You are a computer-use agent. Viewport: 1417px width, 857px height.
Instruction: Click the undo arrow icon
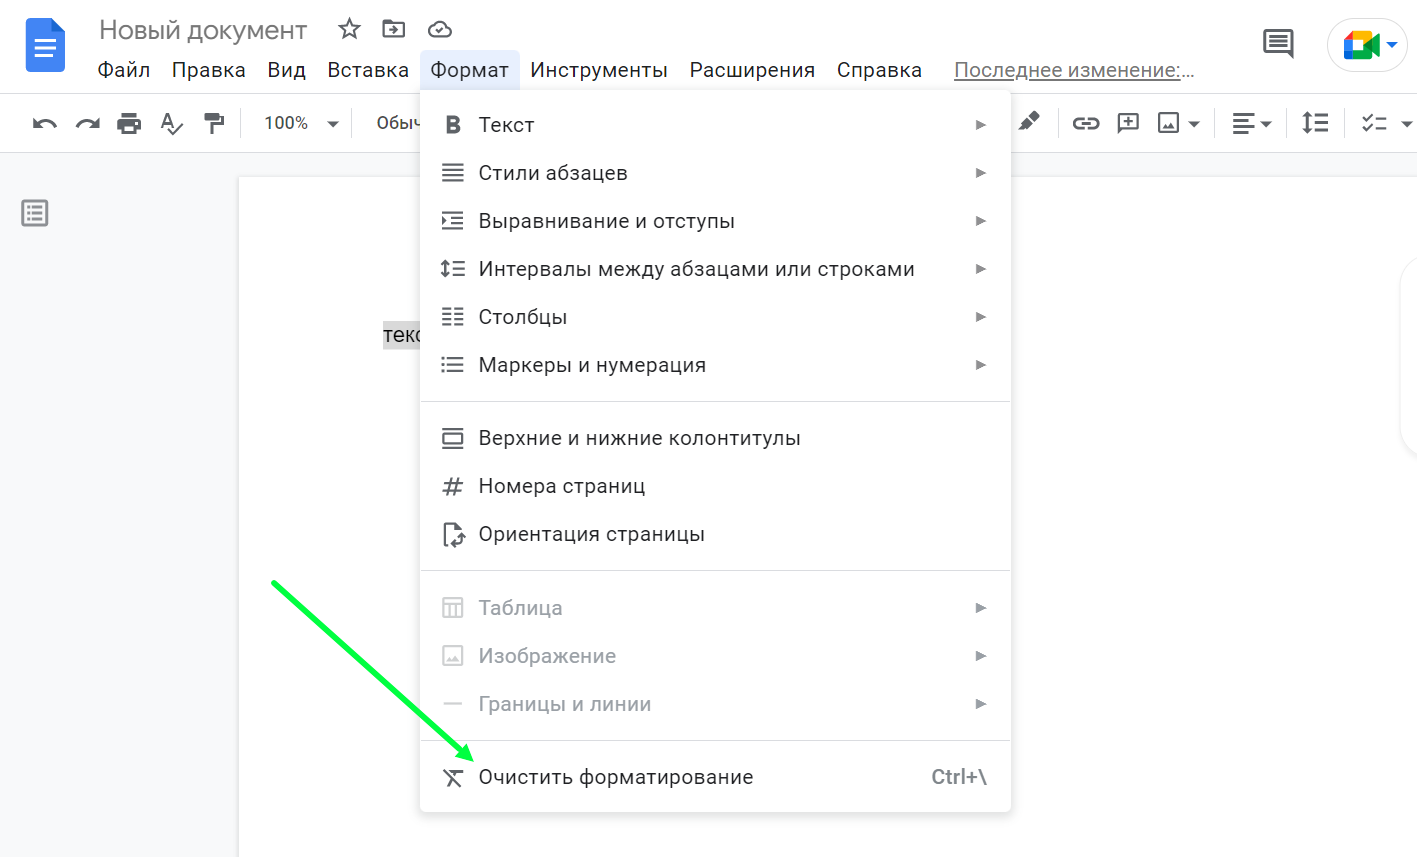[x=45, y=123]
